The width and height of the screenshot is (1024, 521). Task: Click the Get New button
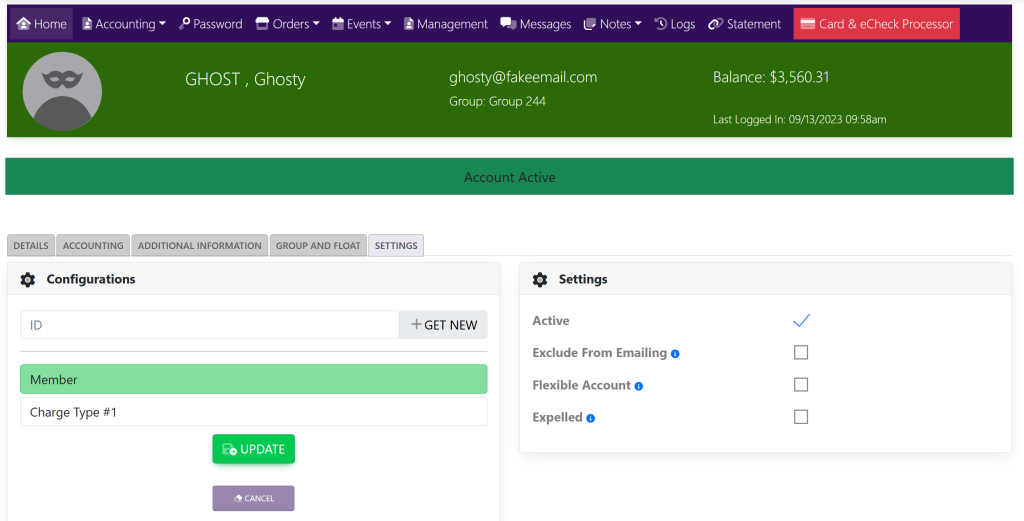point(443,325)
